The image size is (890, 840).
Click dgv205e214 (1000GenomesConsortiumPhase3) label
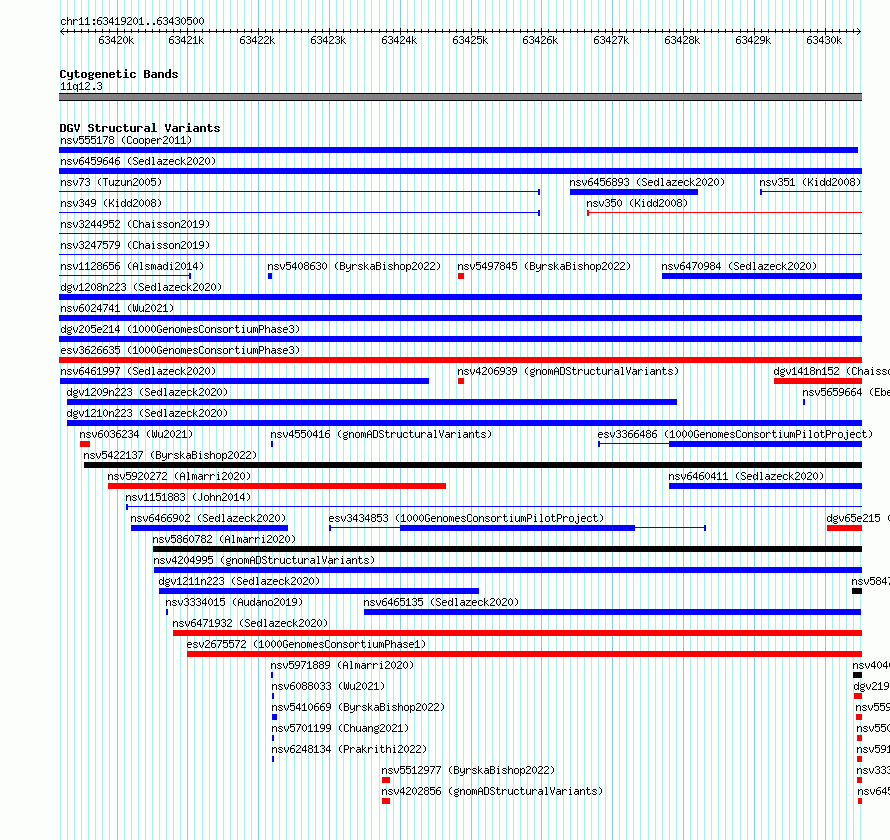coord(180,329)
